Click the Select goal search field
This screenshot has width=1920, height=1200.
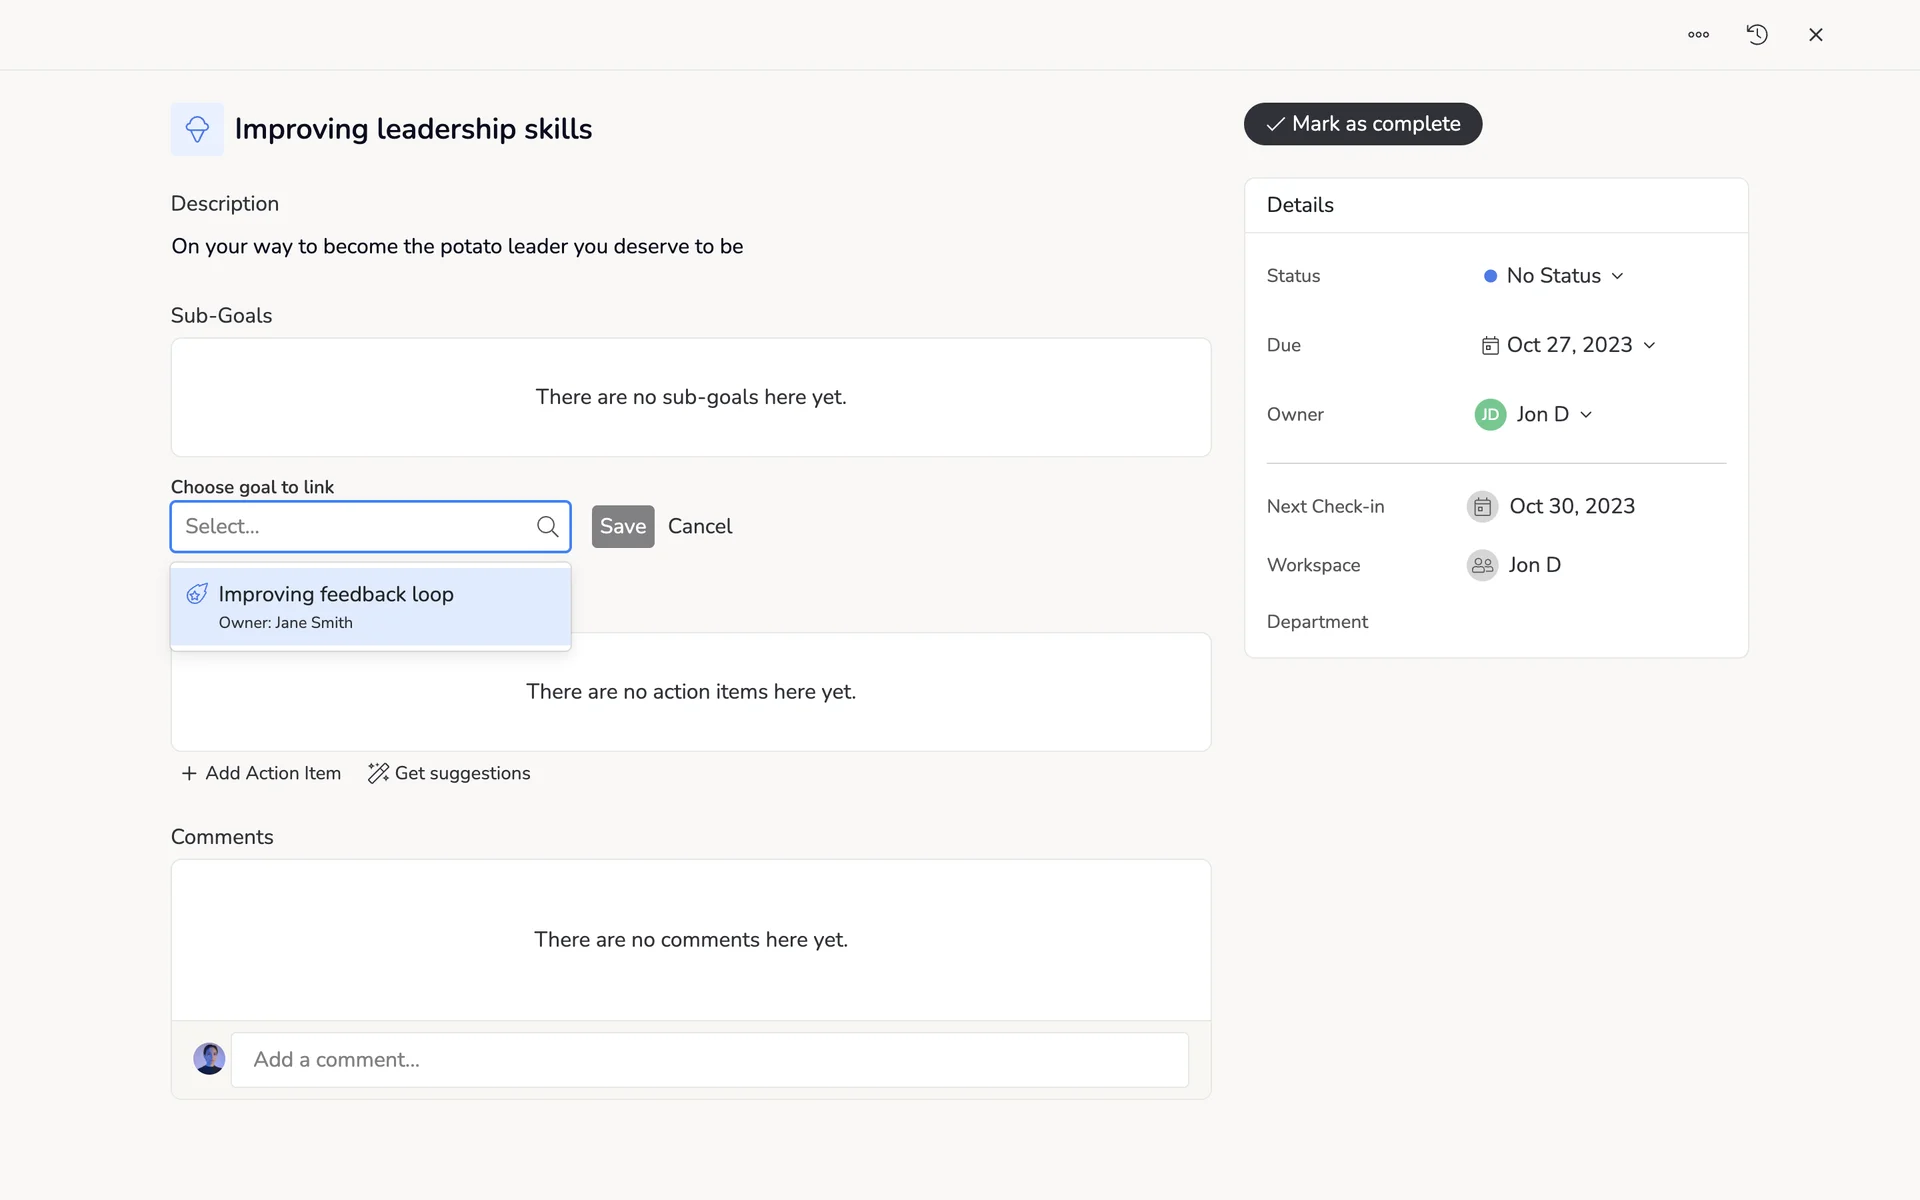click(355, 527)
